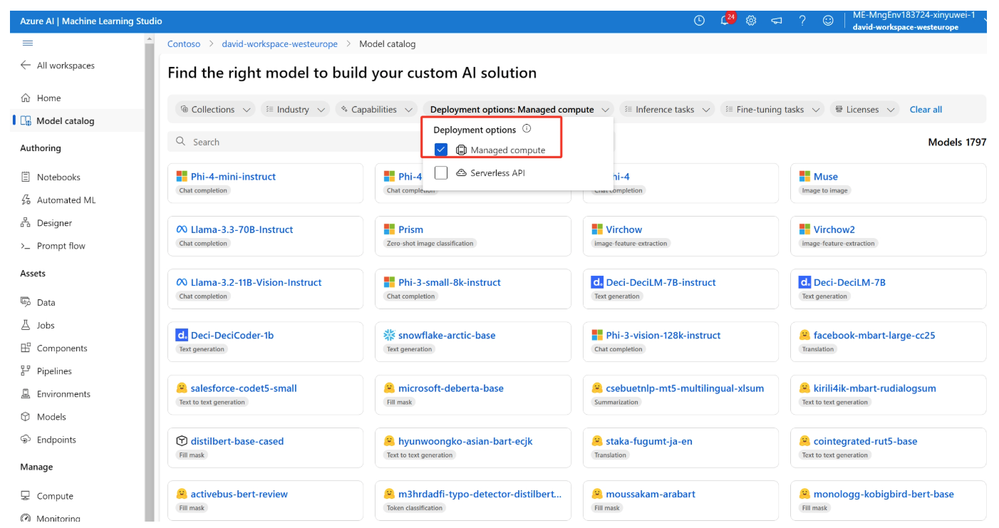Click the Home house icon
Viewport: 999px width, 528px height.
25,97
